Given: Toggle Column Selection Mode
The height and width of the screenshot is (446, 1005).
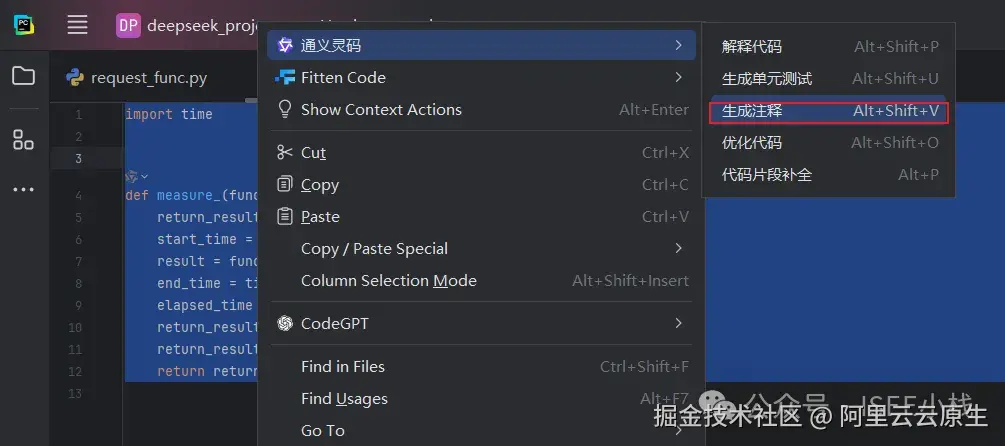Looking at the screenshot, I should tap(389, 281).
